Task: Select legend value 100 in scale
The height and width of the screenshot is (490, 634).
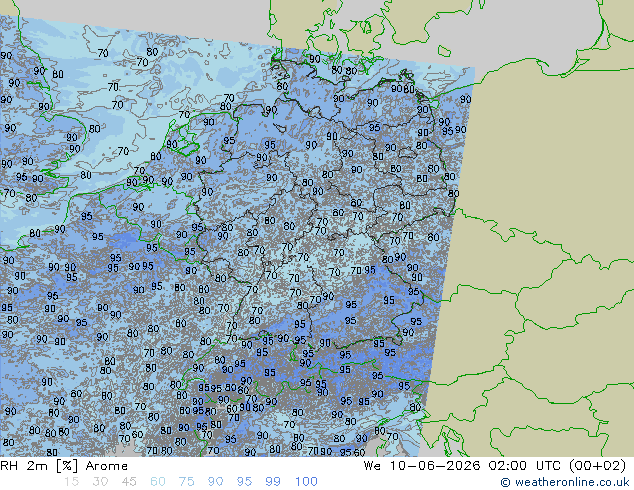Action: pyautogui.click(x=306, y=482)
